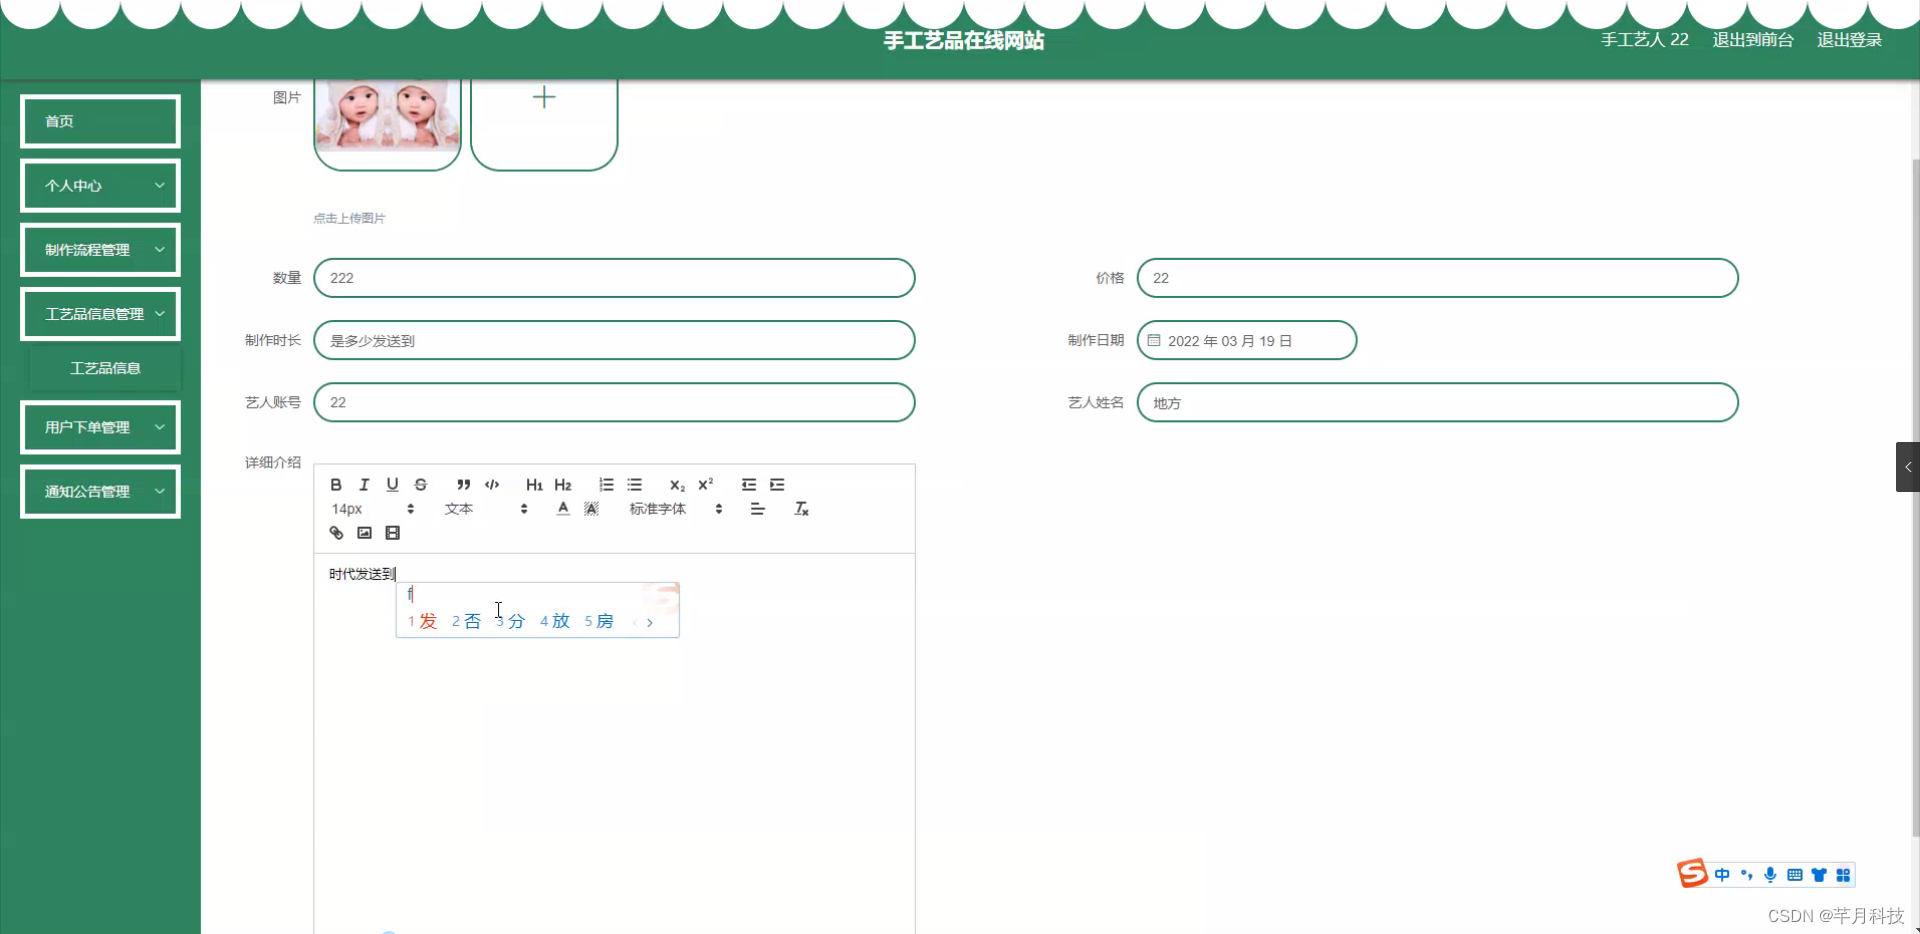1920x934 pixels.
Task: Open the 制作日期 date picker field
Action: [1247, 340]
